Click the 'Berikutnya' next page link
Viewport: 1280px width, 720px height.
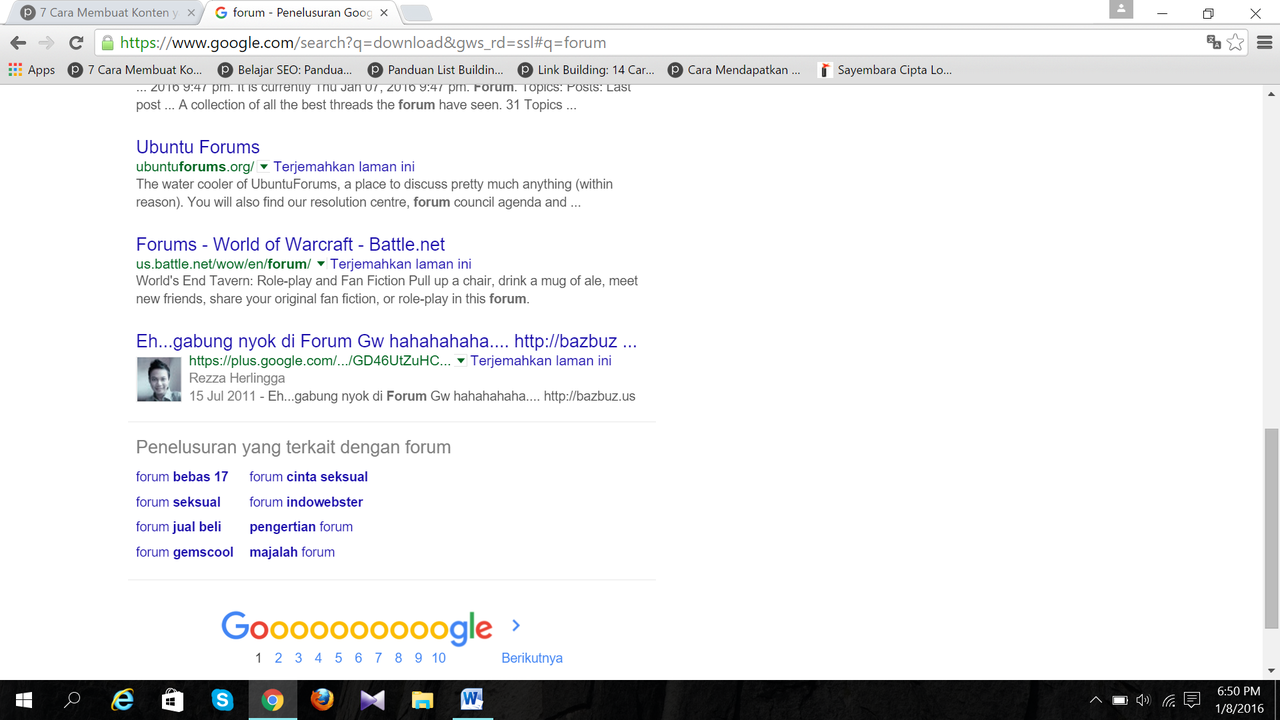click(532, 658)
